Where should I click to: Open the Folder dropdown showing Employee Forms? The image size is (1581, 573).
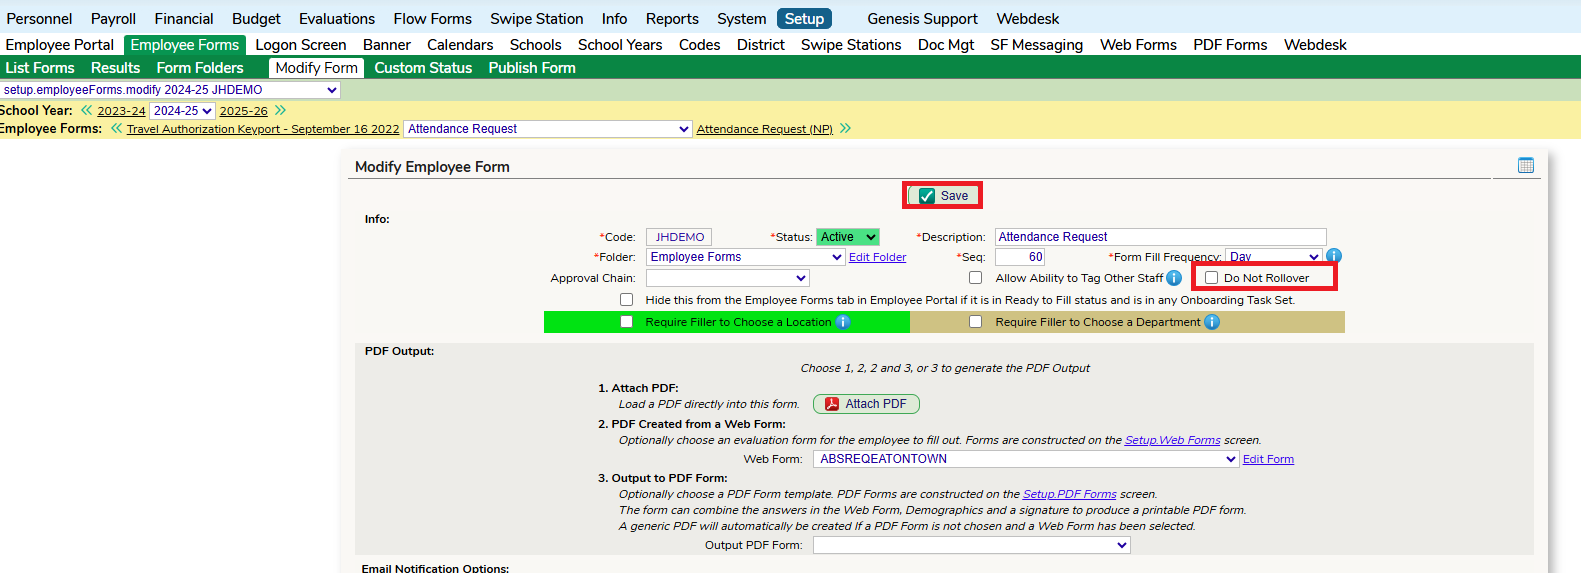[x=746, y=257]
